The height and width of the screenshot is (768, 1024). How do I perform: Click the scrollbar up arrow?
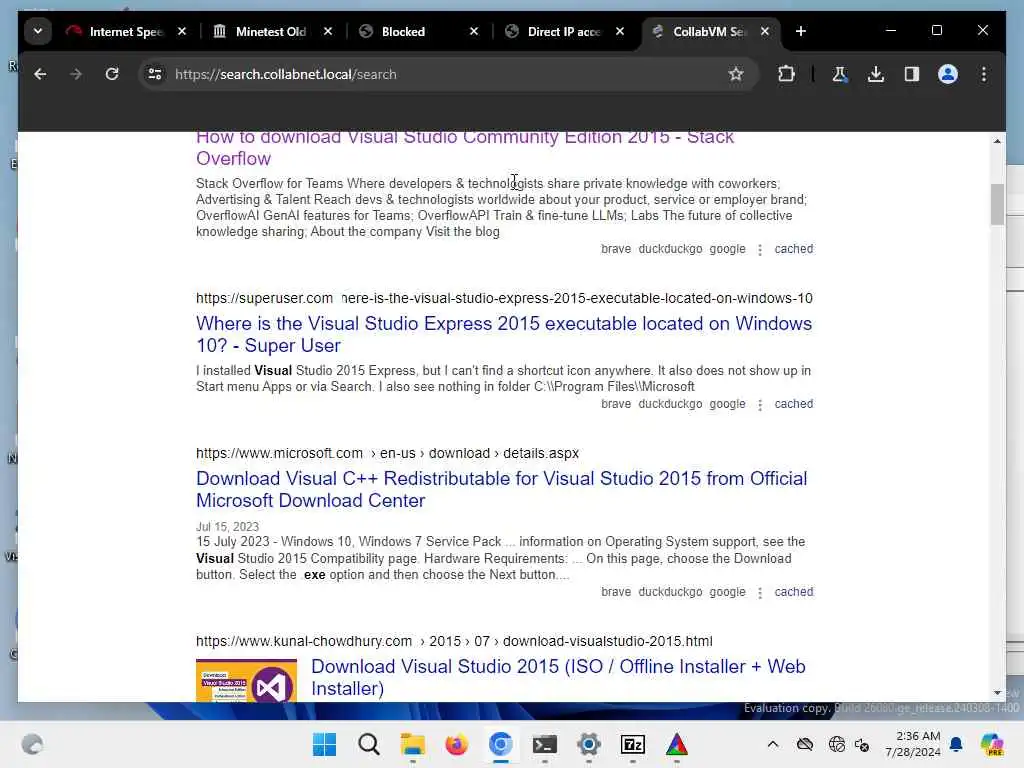pyautogui.click(x=997, y=141)
